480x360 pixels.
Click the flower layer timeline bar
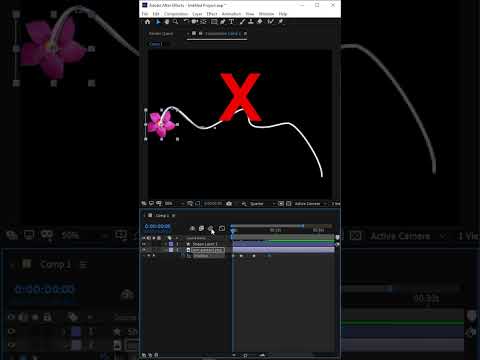[x=283, y=250]
